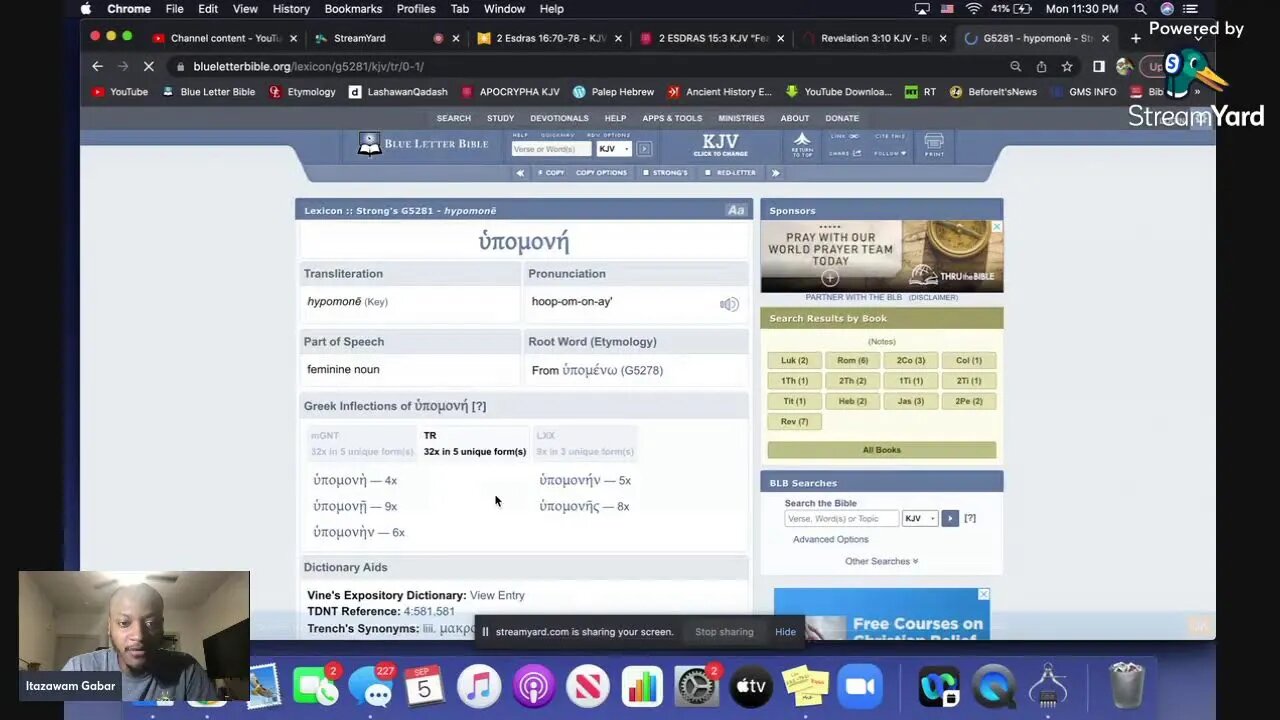The image size is (1280, 720).
Task: Click the Luk (2) book result
Action: click(794, 360)
